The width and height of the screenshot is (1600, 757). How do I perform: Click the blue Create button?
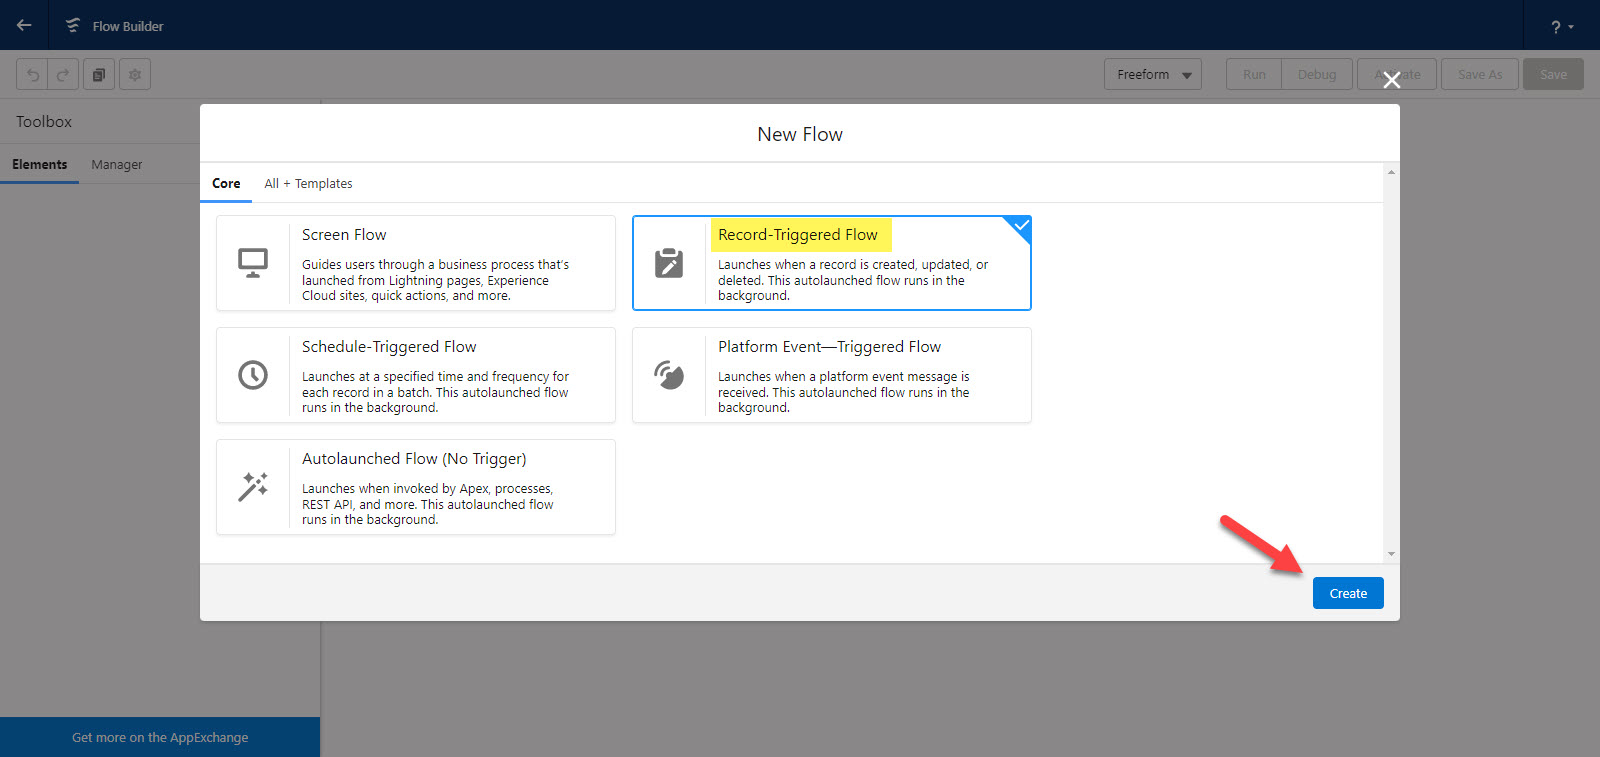(1347, 593)
